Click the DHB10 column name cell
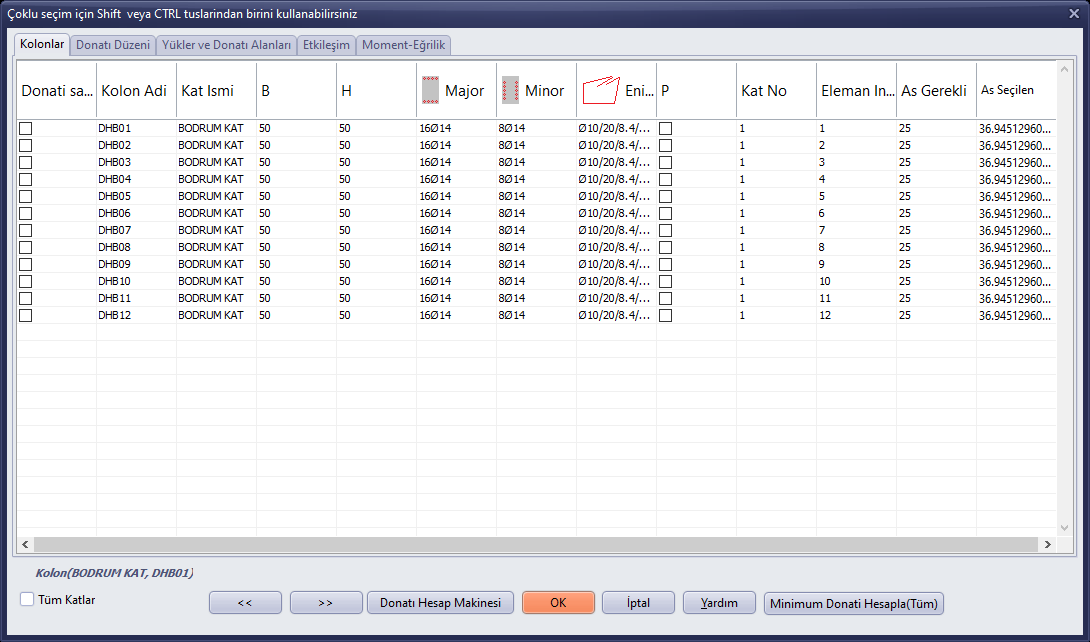The image size is (1090, 642). [136, 281]
